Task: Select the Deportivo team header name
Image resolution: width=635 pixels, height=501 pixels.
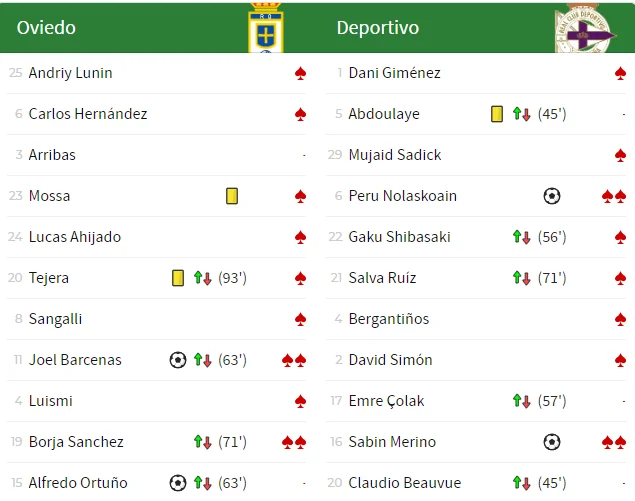Action: 378,28
